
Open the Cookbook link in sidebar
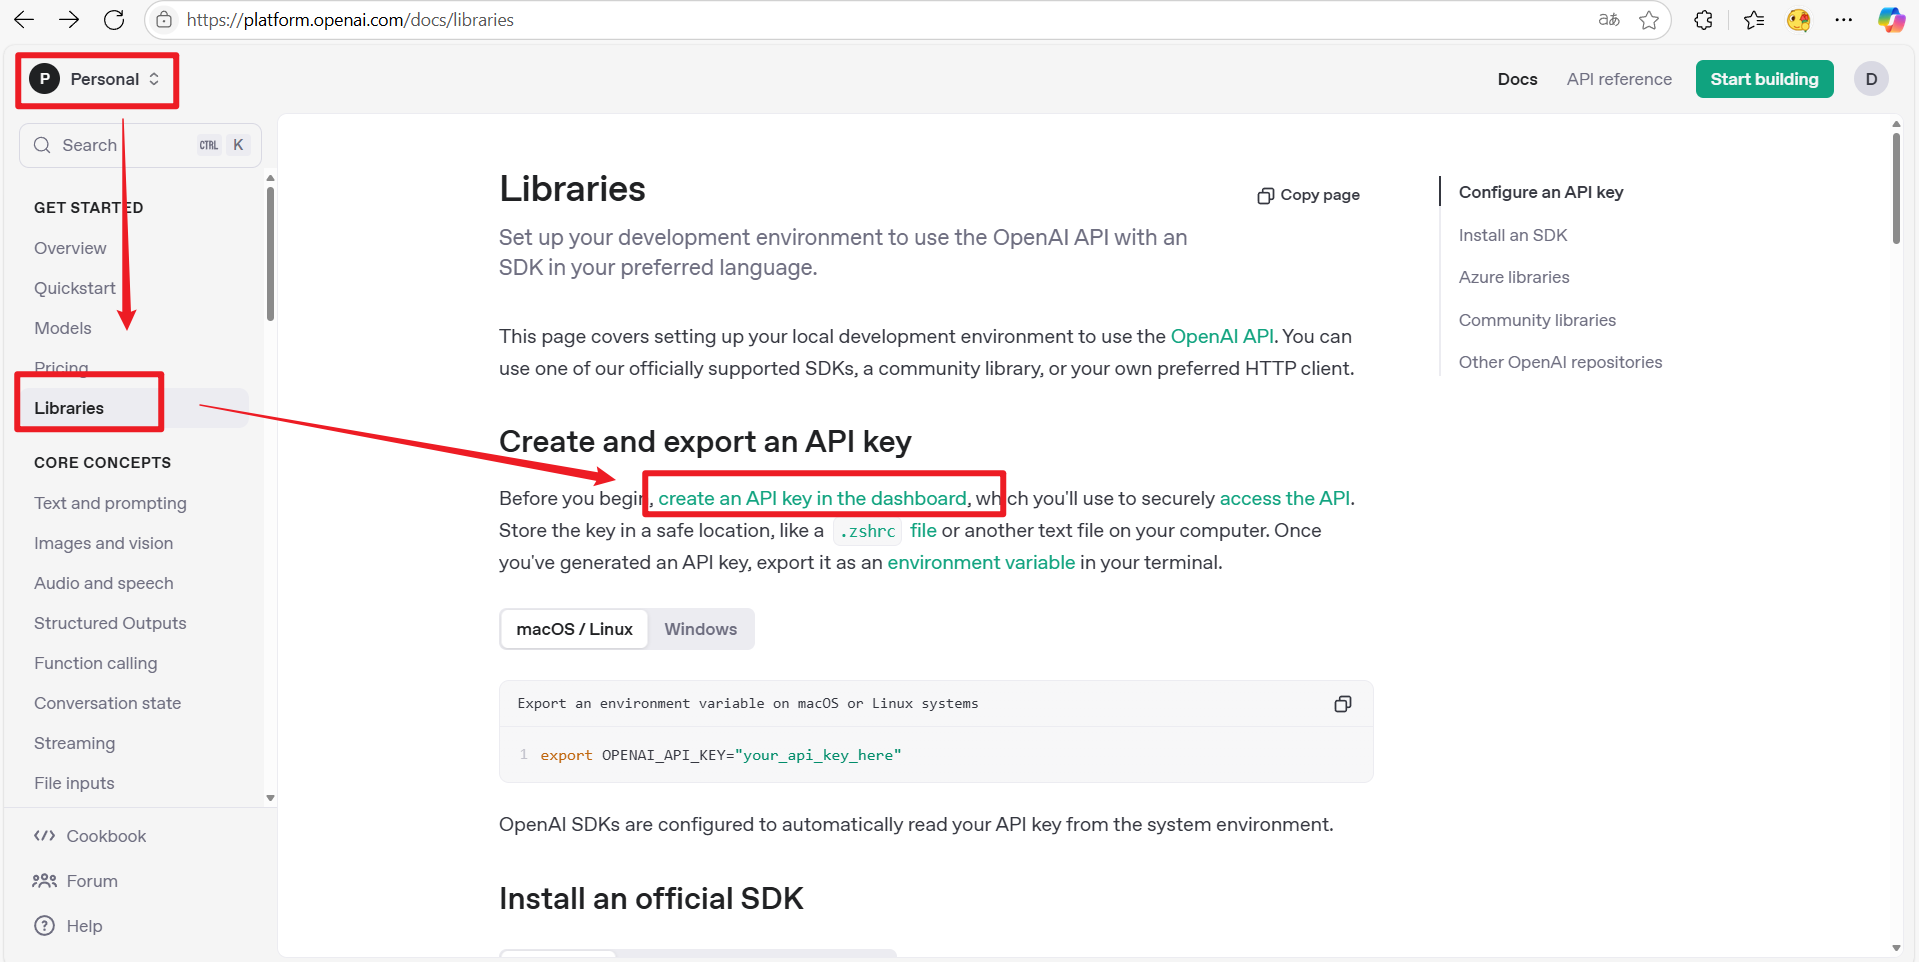pos(90,836)
